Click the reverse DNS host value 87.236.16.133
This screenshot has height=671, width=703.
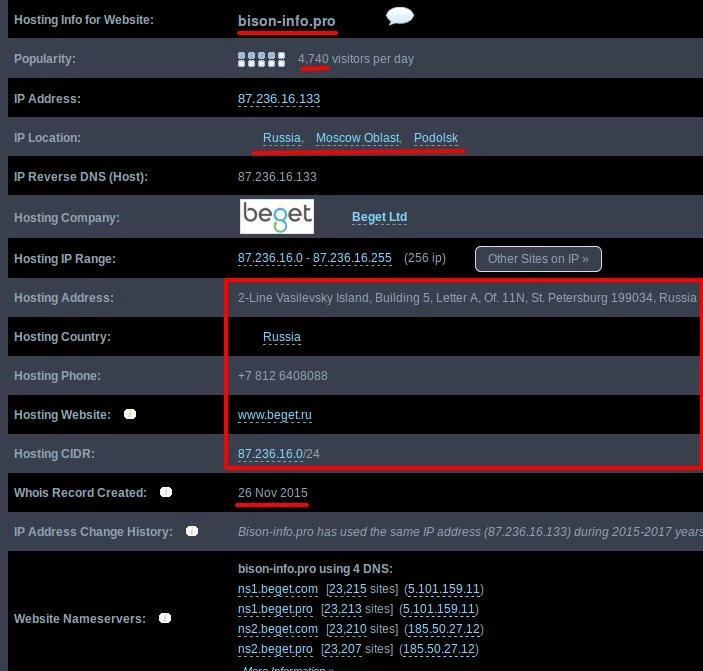tap(277, 177)
